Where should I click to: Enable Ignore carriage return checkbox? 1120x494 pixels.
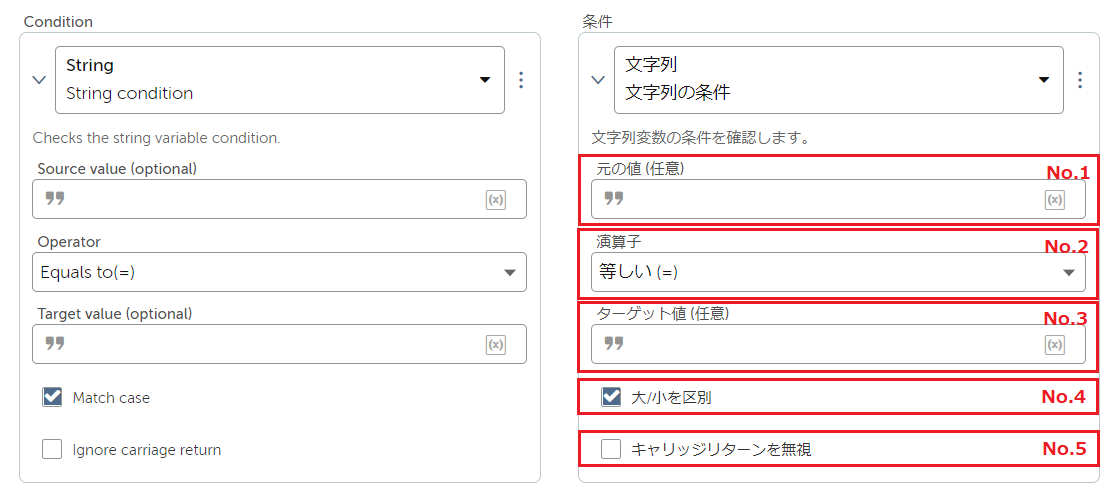52,450
